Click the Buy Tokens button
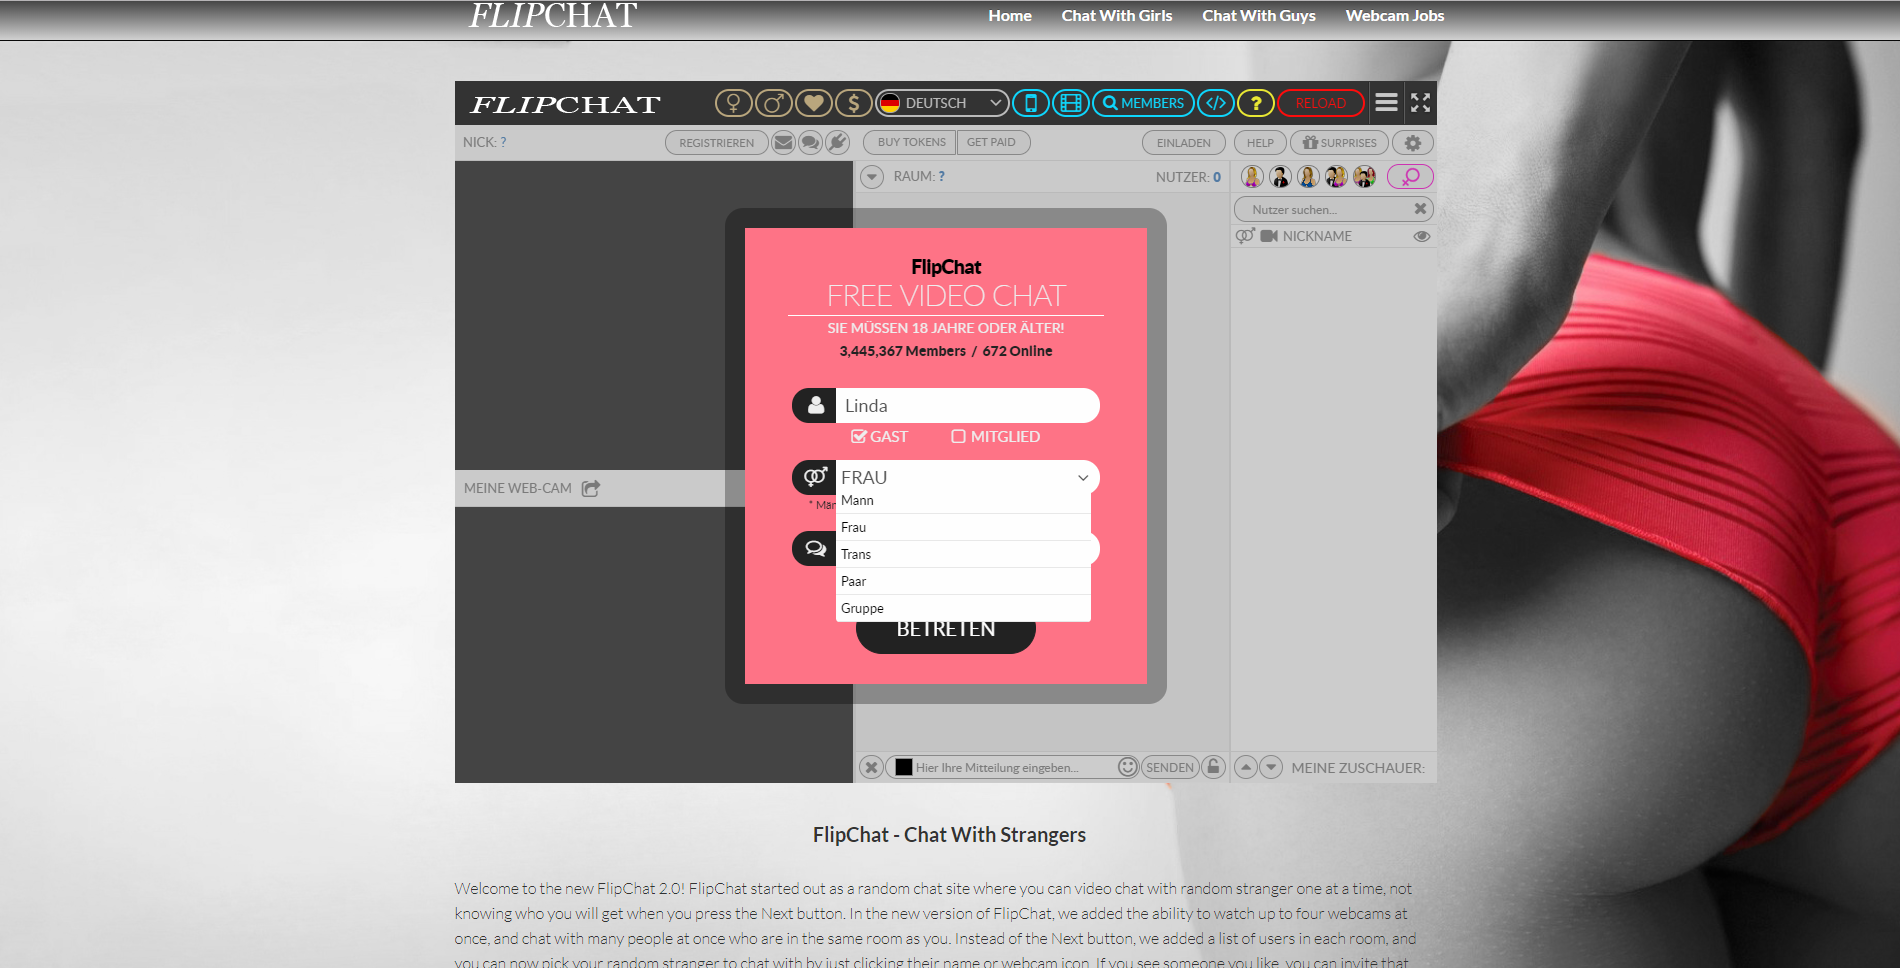The image size is (1900, 968). click(x=911, y=142)
